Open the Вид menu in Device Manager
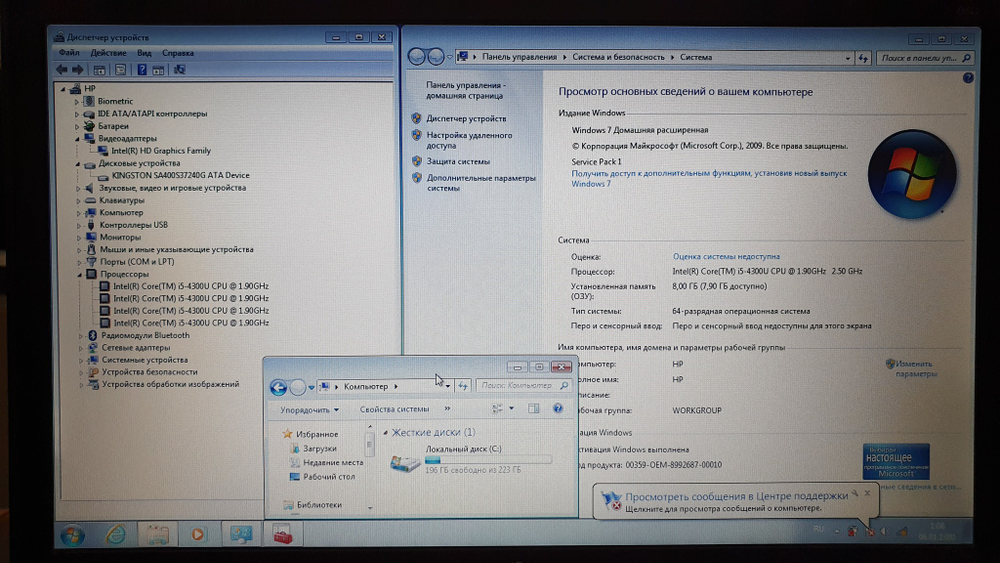Viewport: 1000px width, 563px height. (144, 53)
